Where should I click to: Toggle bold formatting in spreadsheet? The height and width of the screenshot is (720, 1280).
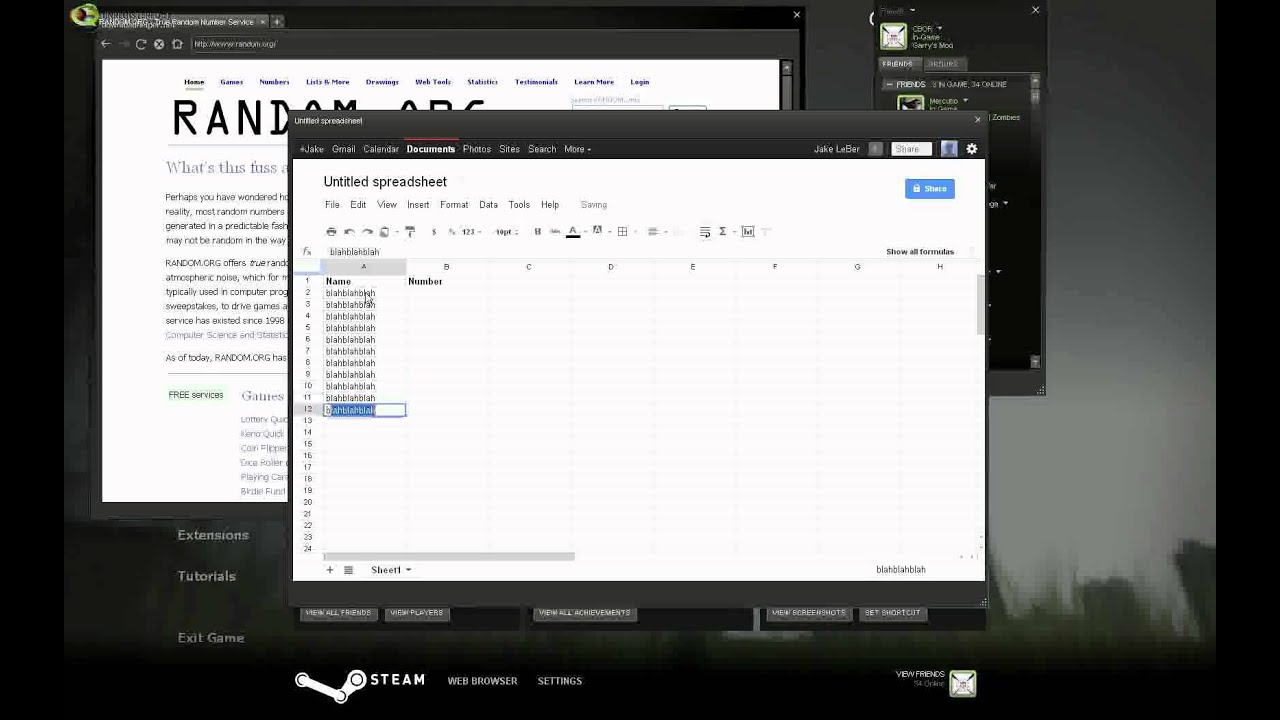pos(537,232)
